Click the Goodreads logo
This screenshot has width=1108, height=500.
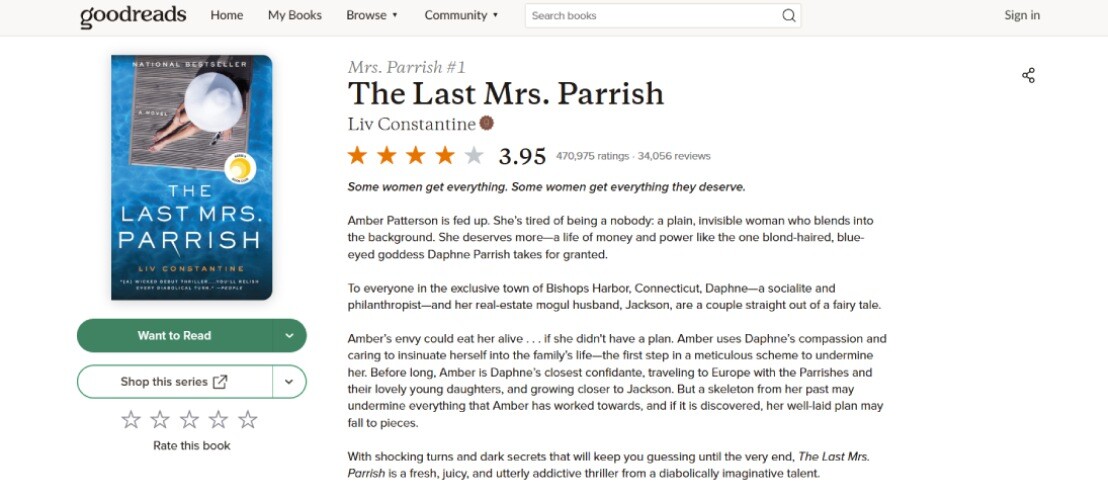point(133,16)
